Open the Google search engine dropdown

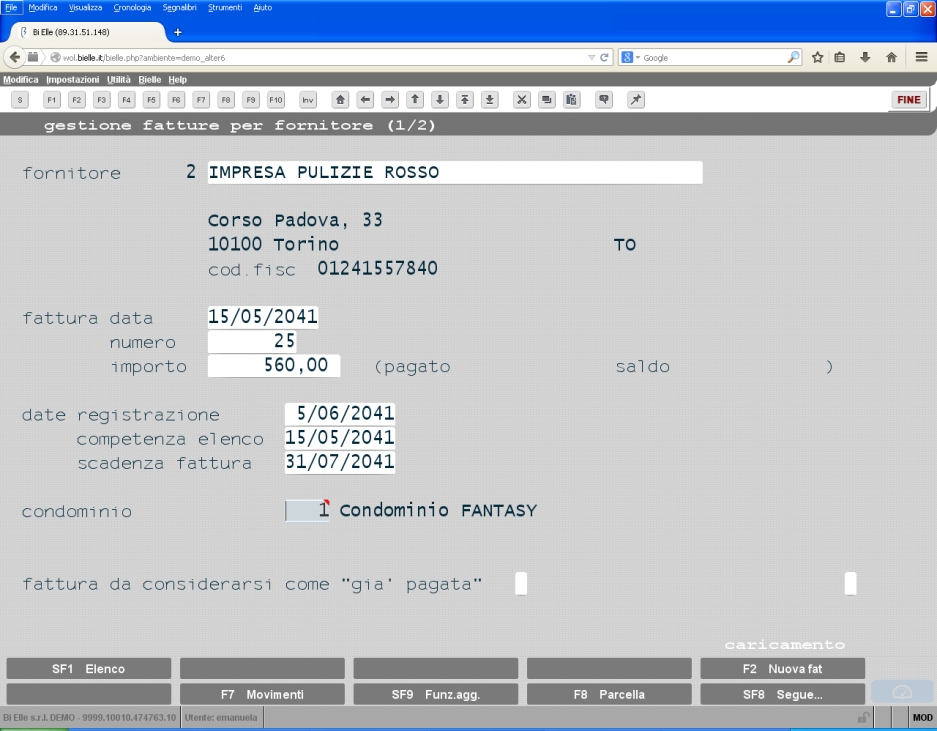(x=630, y=57)
